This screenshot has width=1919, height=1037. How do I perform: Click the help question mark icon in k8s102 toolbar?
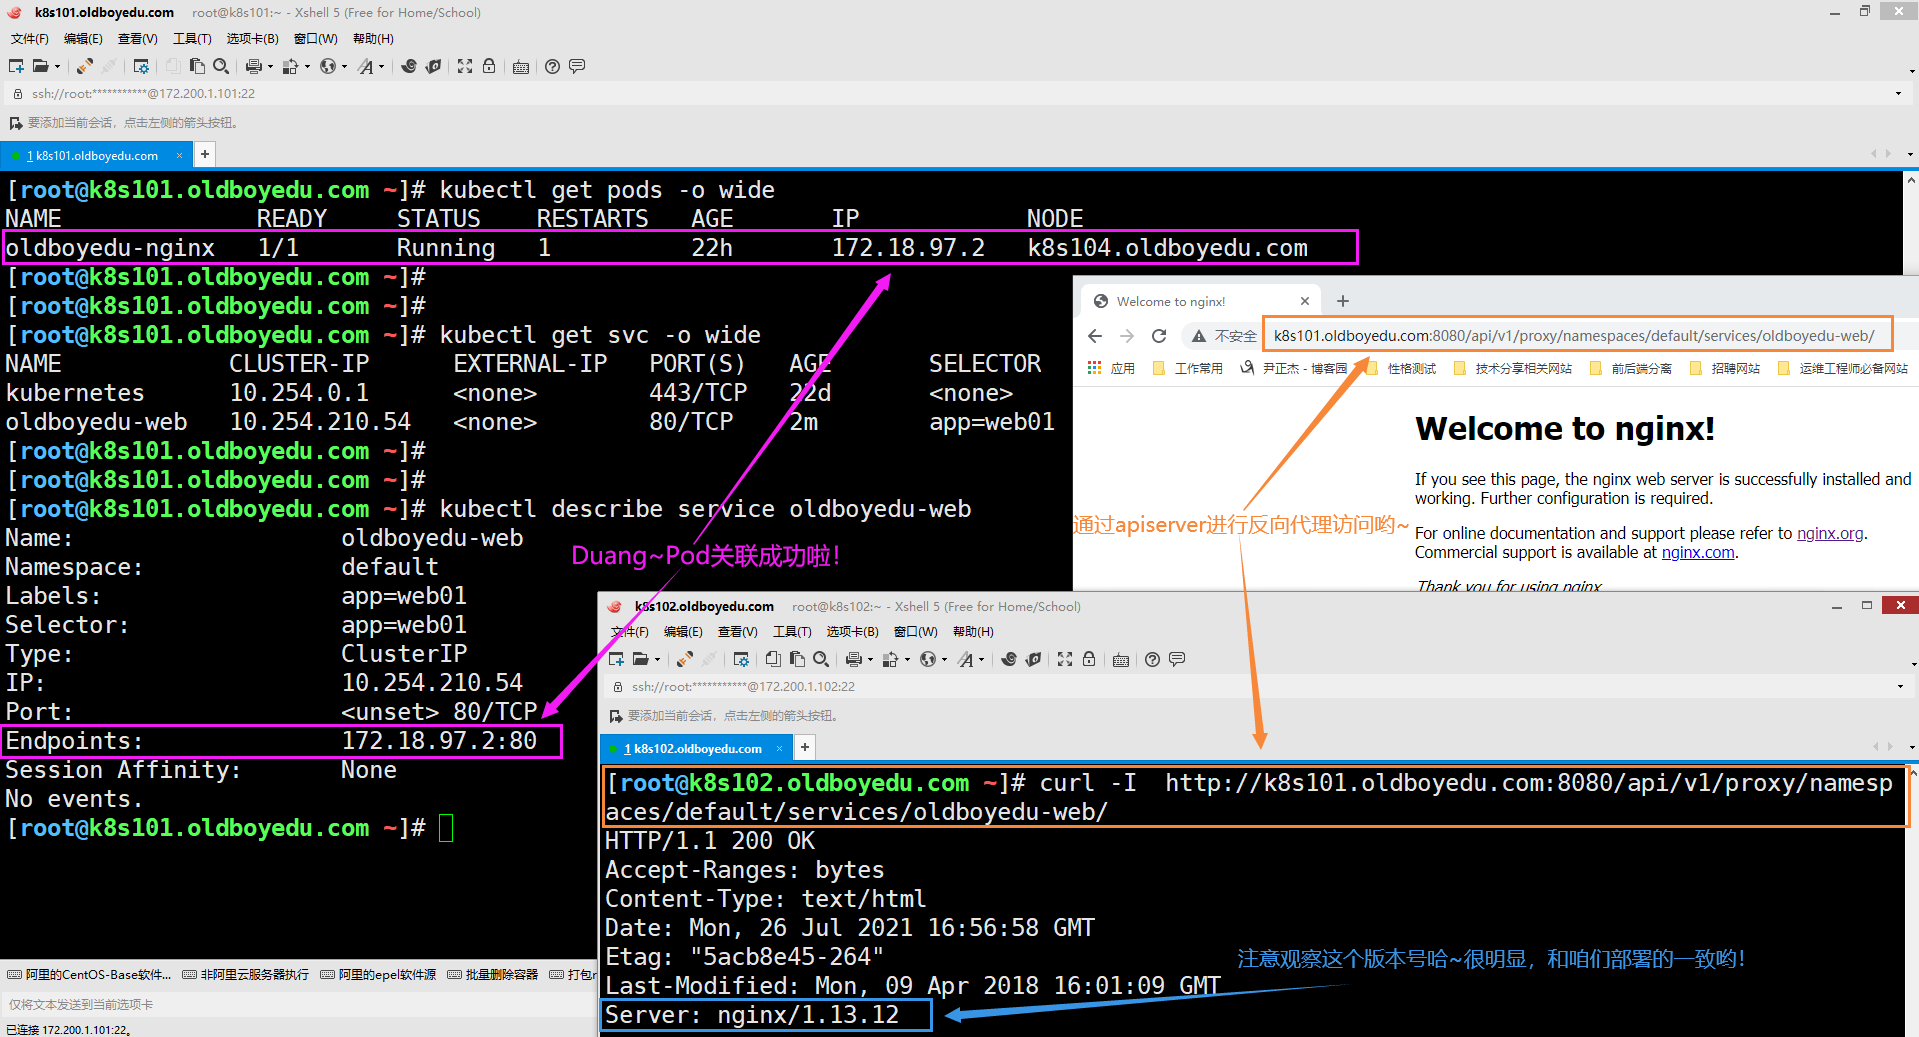1152,659
